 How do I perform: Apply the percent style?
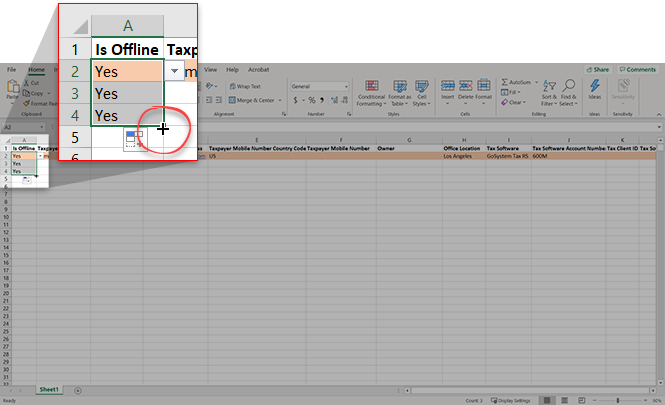point(312,100)
